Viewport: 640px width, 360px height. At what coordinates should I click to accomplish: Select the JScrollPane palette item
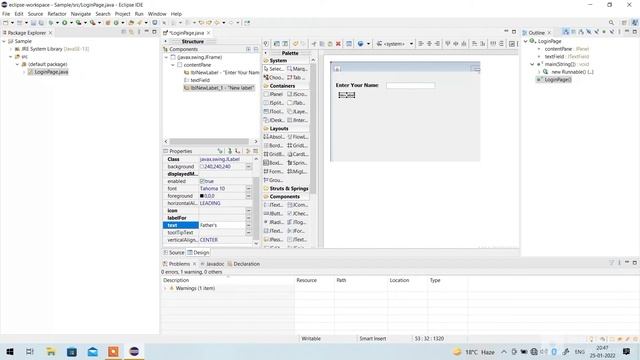[298, 94]
